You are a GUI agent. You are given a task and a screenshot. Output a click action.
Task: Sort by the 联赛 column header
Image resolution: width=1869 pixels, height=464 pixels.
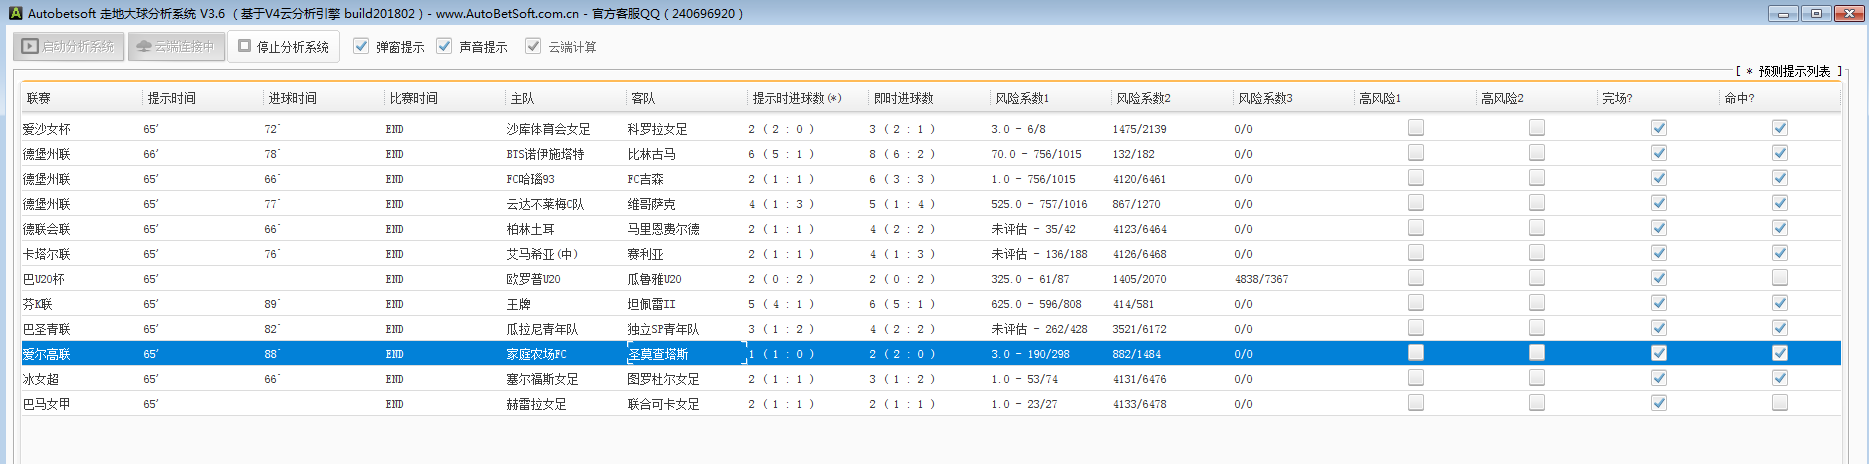point(39,98)
